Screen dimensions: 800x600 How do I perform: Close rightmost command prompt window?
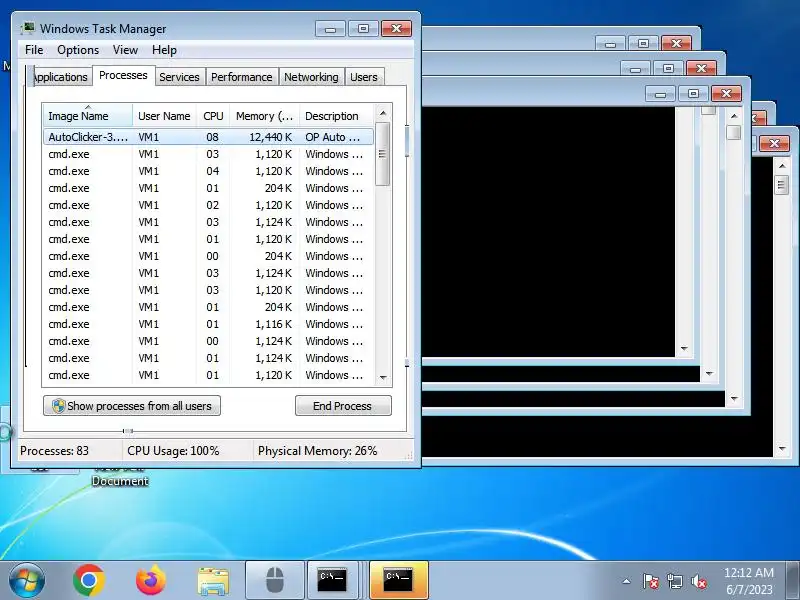pos(774,143)
